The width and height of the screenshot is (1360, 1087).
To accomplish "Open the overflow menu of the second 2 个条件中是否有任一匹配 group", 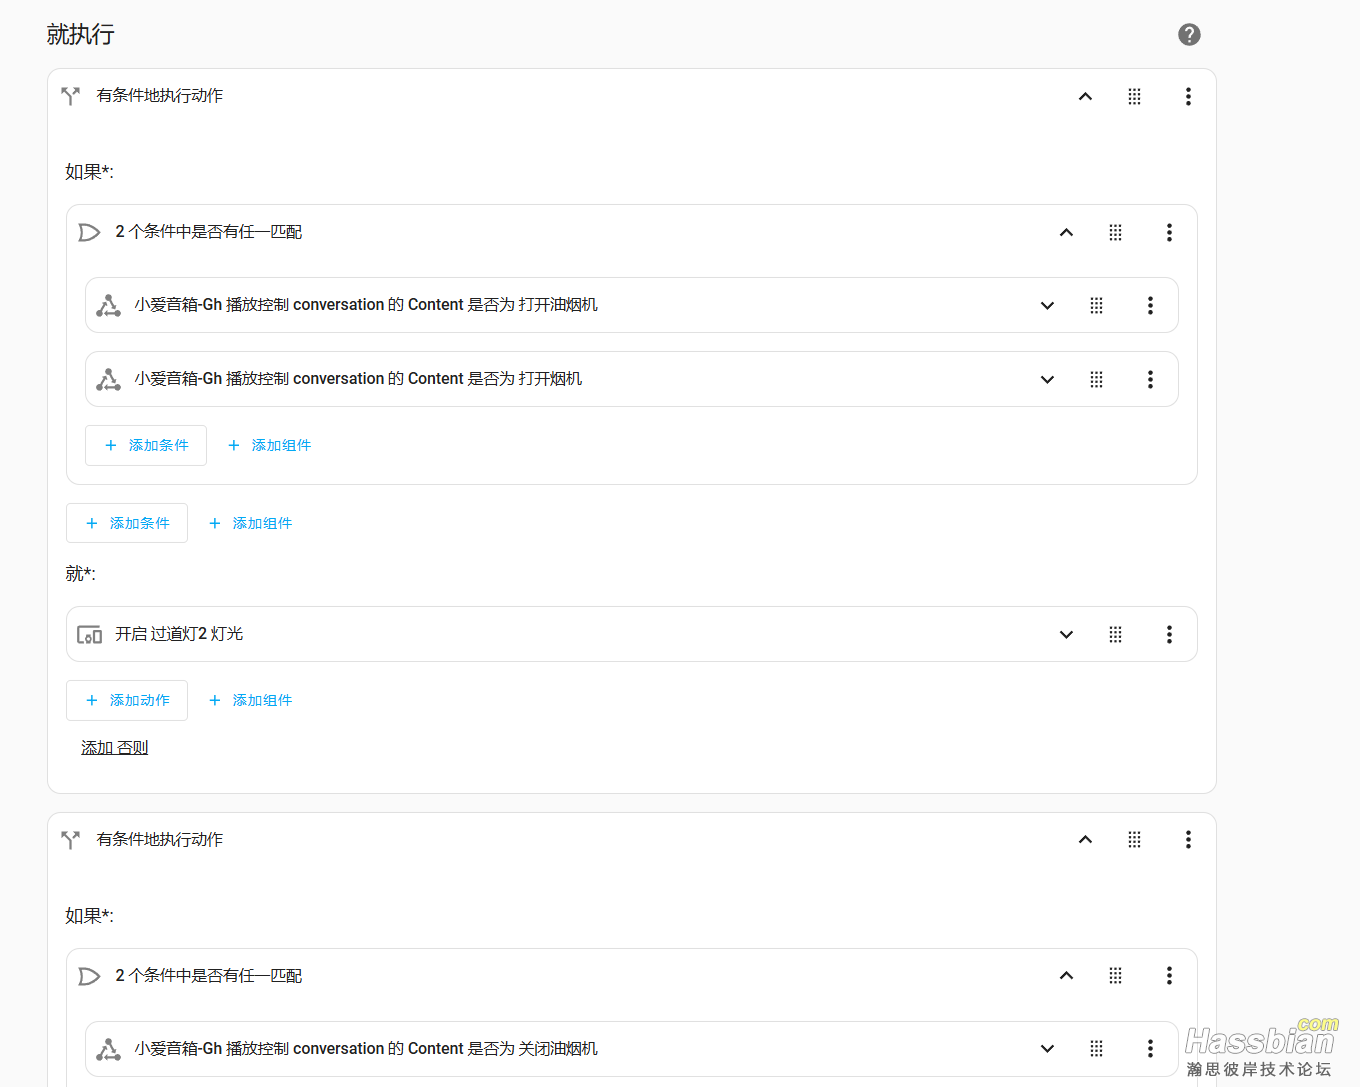I will tap(1169, 976).
